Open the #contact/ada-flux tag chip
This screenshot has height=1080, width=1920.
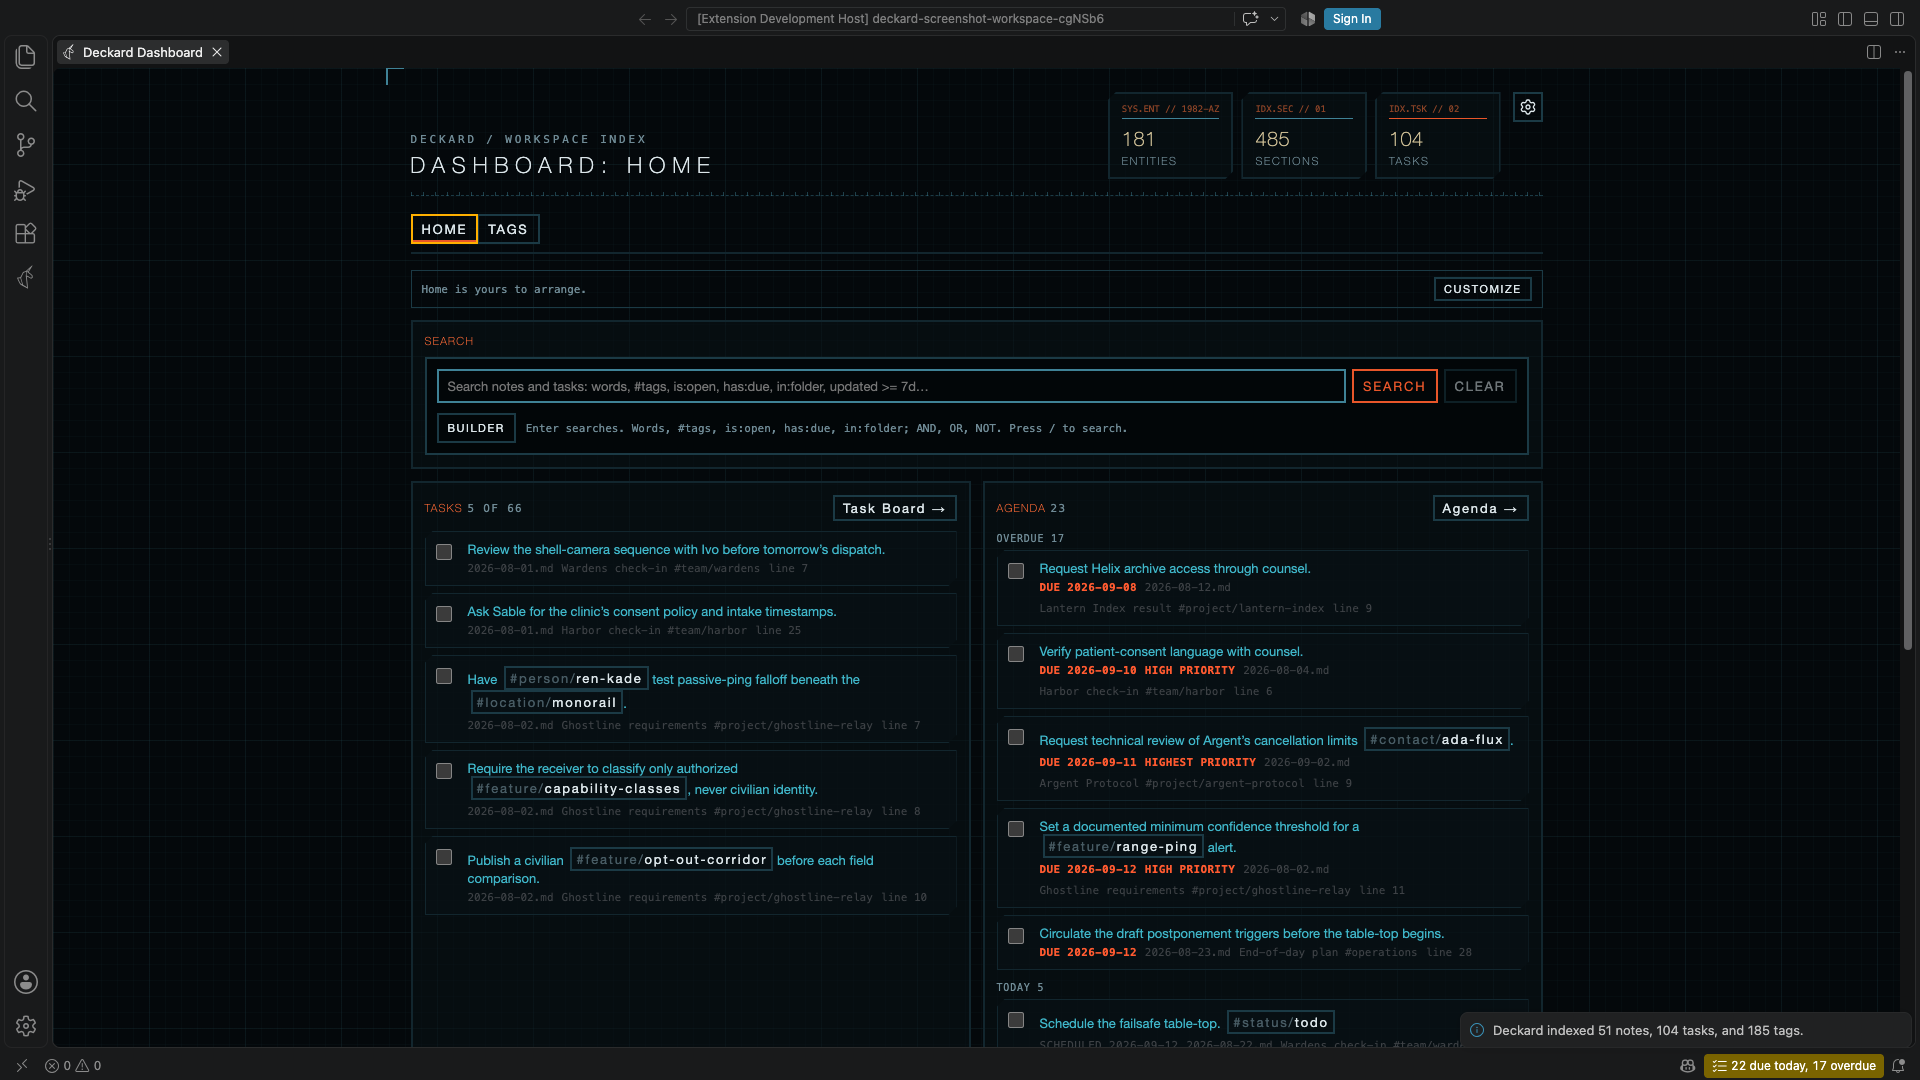(x=1437, y=739)
